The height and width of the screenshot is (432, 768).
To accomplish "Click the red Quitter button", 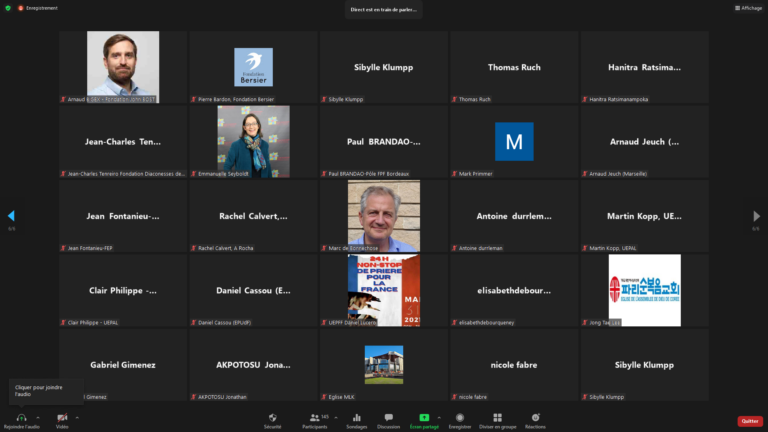I will coord(749,421).
